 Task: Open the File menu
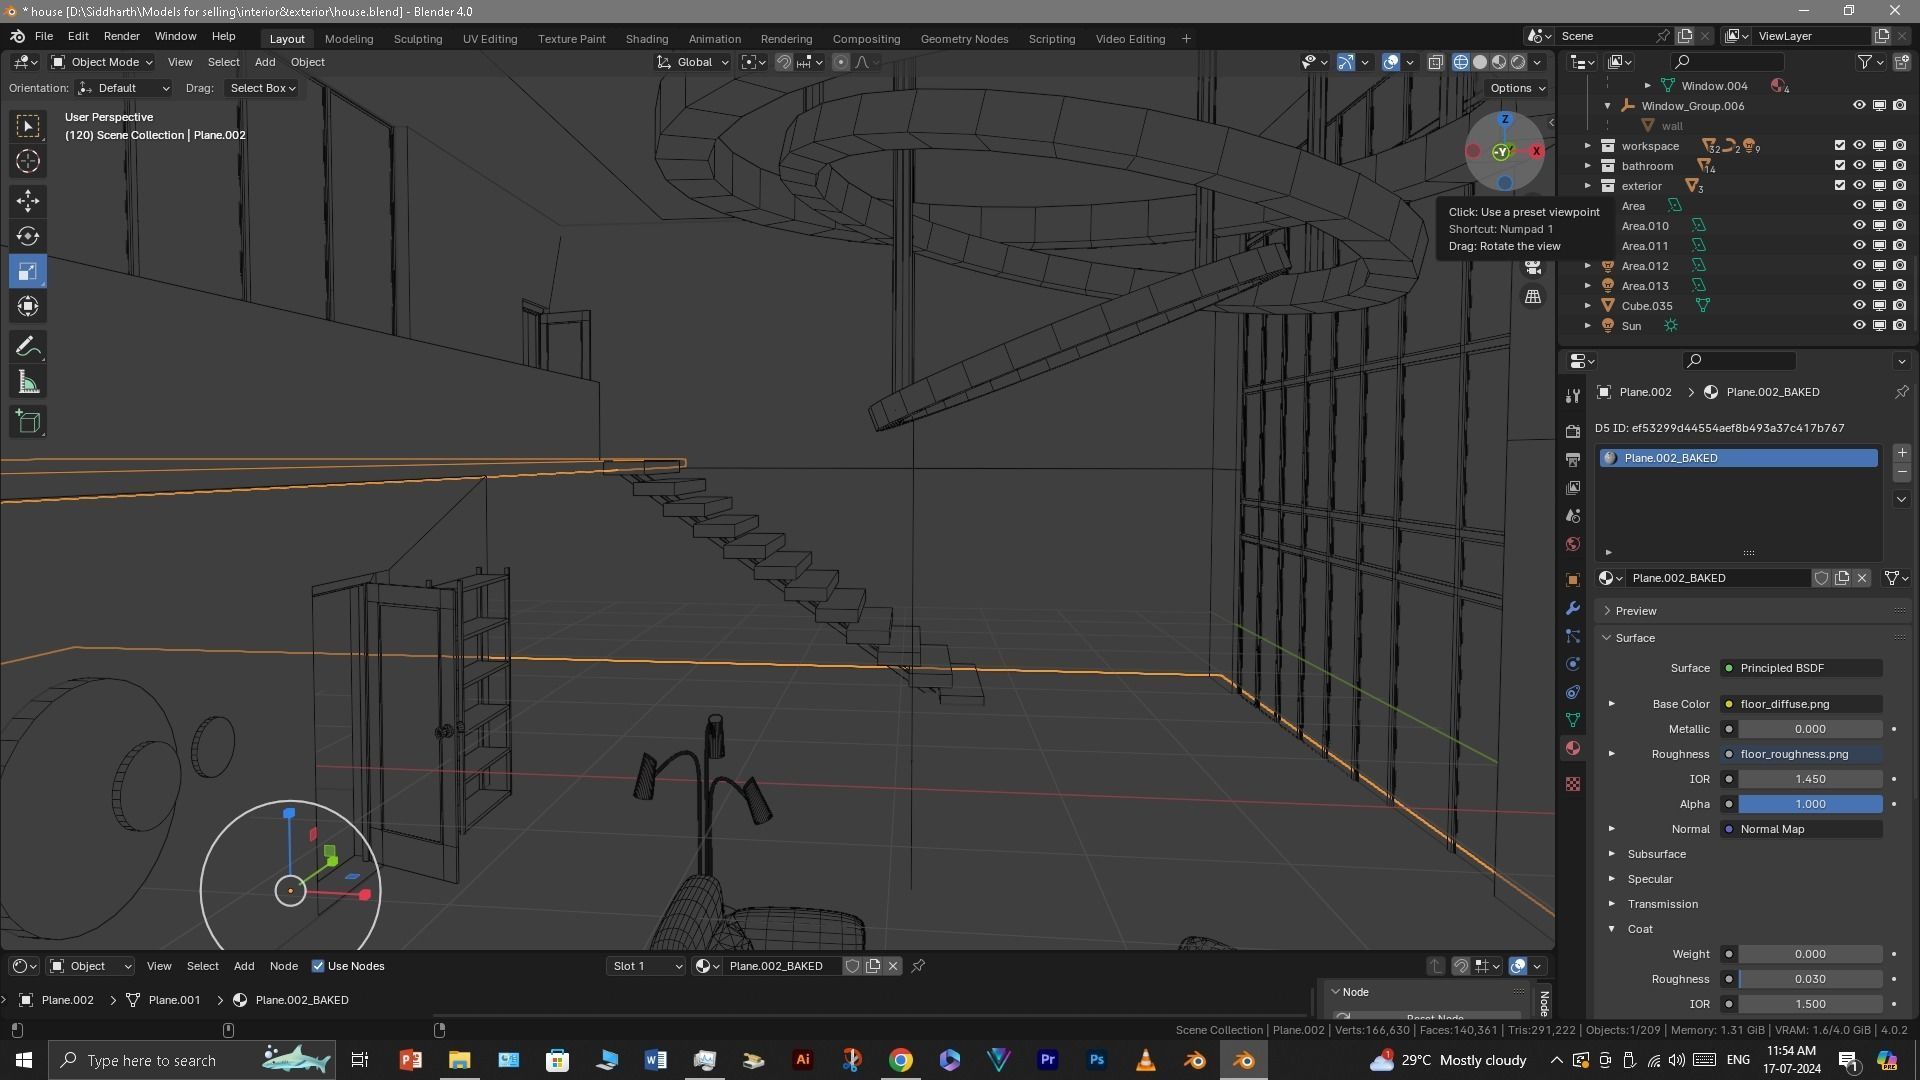point(44,36)
